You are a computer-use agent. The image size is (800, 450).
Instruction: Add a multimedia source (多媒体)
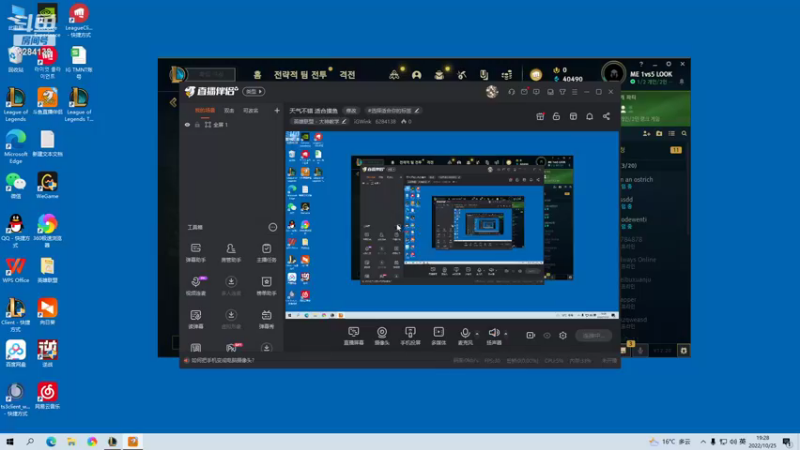[439, 336]
